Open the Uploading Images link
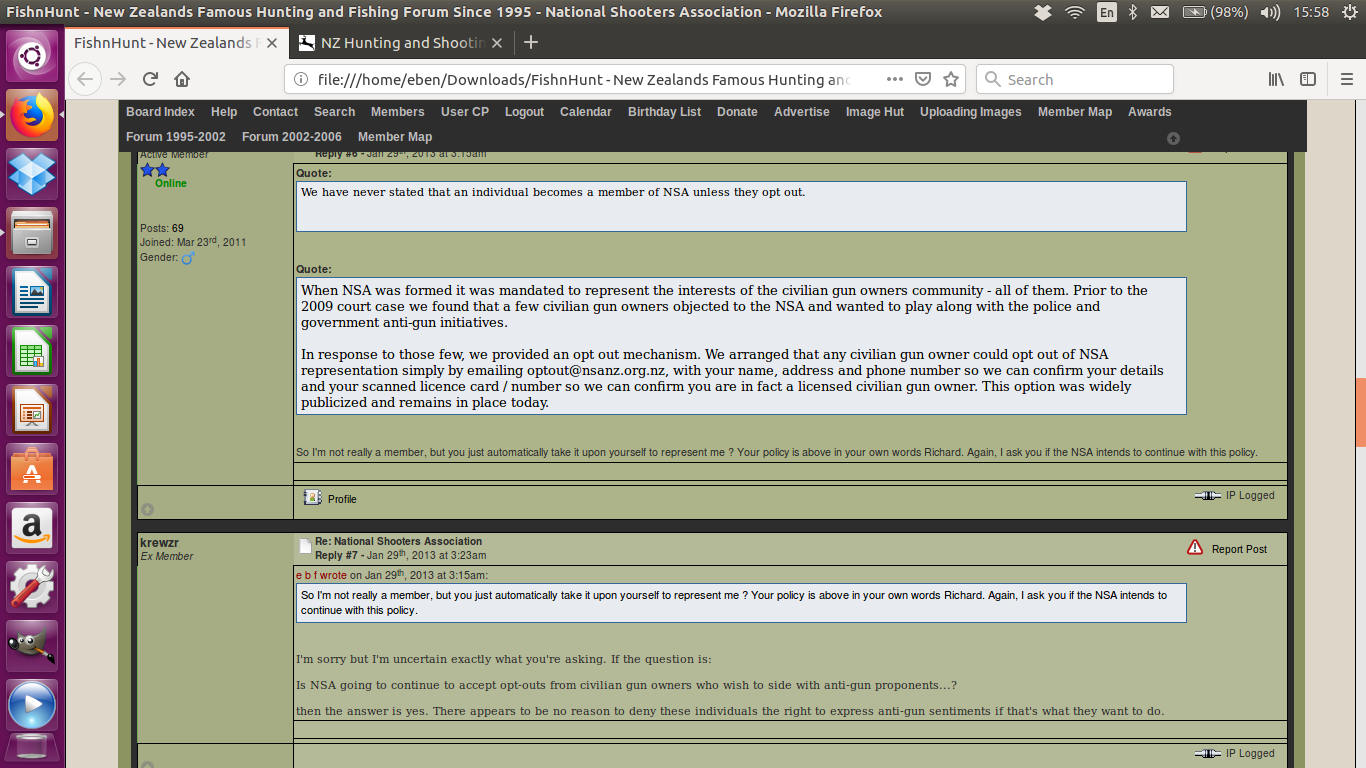The image size is (1366, 768). tap(970, 112)
